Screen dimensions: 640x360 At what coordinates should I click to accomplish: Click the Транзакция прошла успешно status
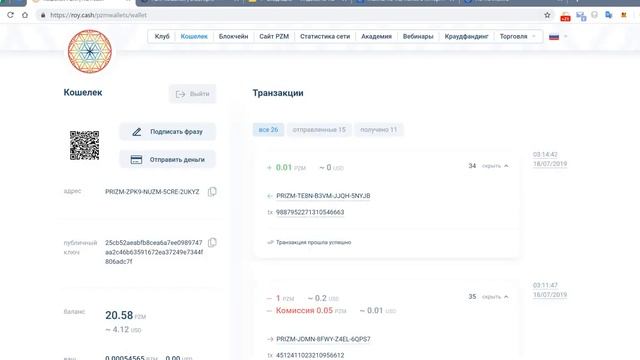[313, 242]
